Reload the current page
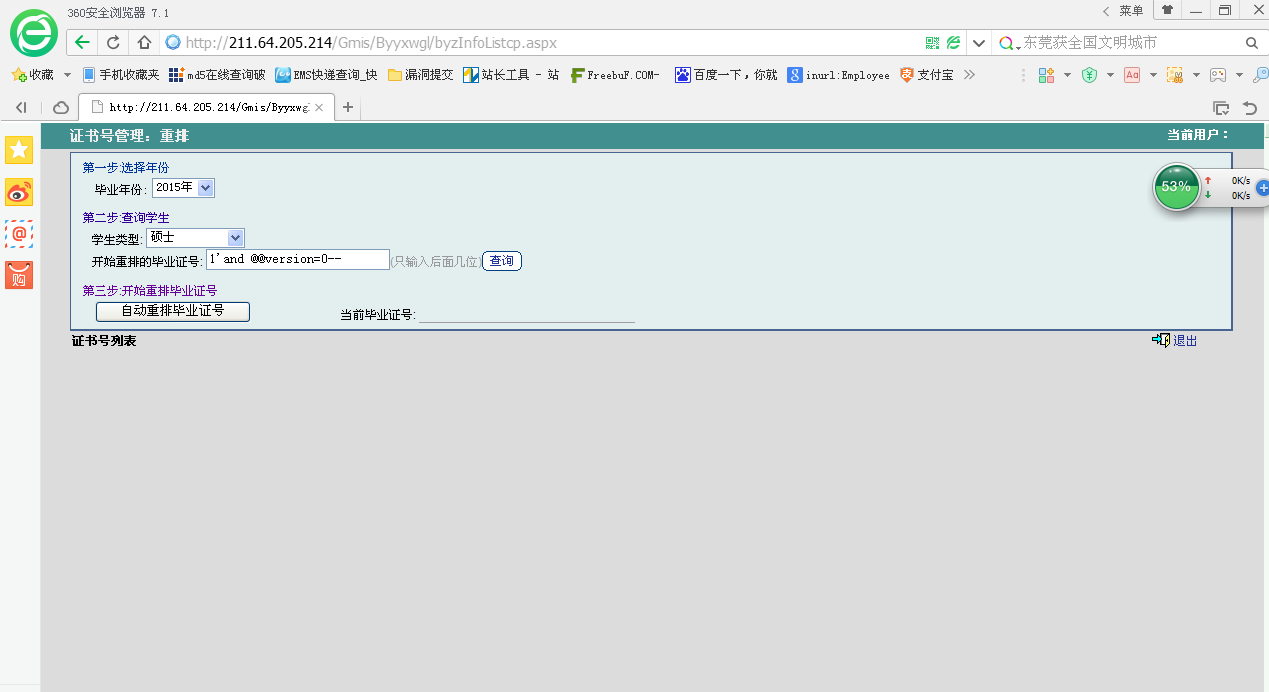The height and width of the screenshot is (692, 1269). [113, 43]
